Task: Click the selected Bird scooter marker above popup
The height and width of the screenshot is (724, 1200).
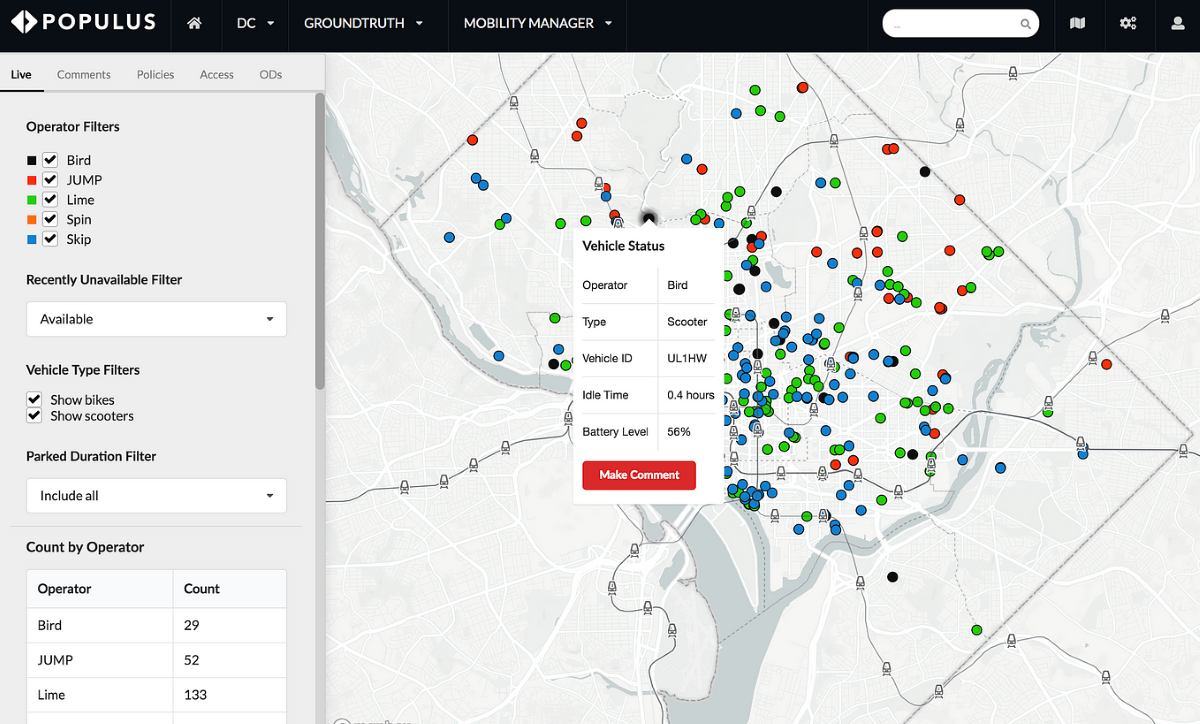Action: pos(649,217)
